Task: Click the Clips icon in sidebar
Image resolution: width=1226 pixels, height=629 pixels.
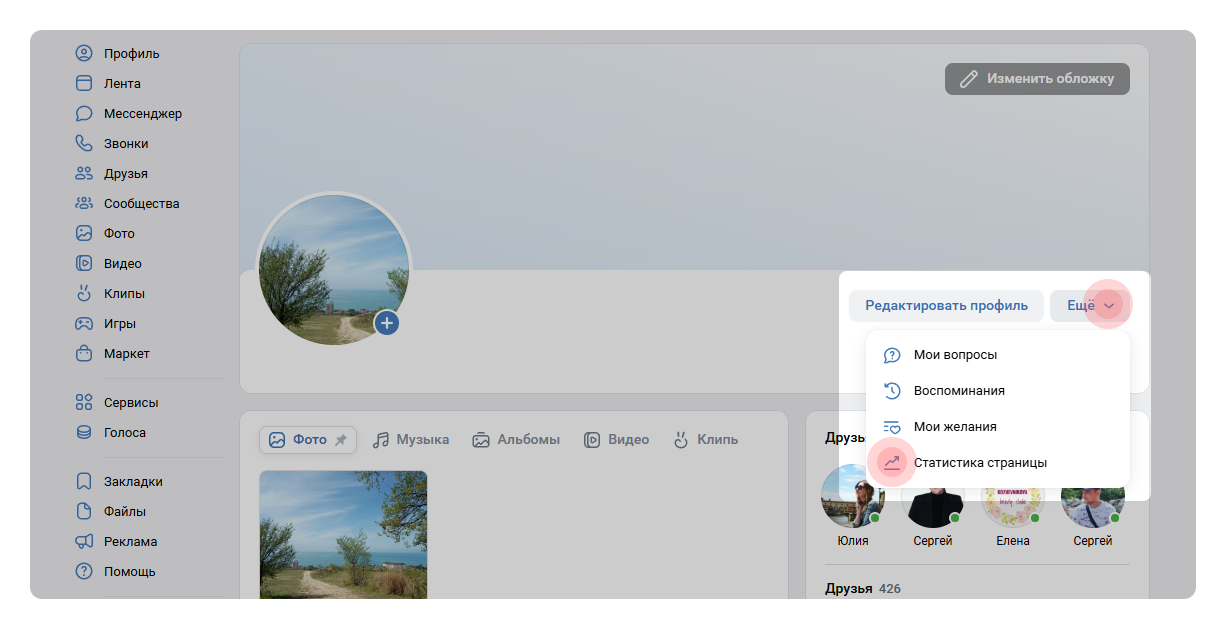Action: pyautogui.click(x=84, y=294)
